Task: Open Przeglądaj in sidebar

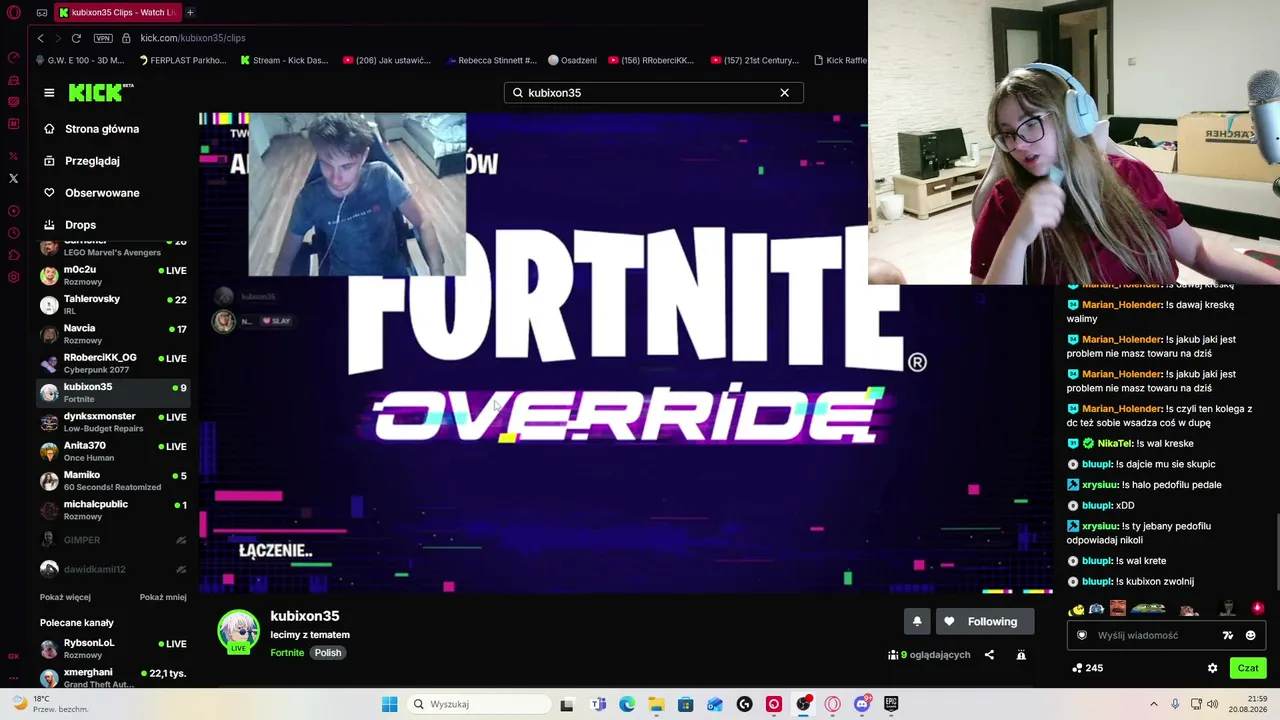Action: click(x=92, y=161)
